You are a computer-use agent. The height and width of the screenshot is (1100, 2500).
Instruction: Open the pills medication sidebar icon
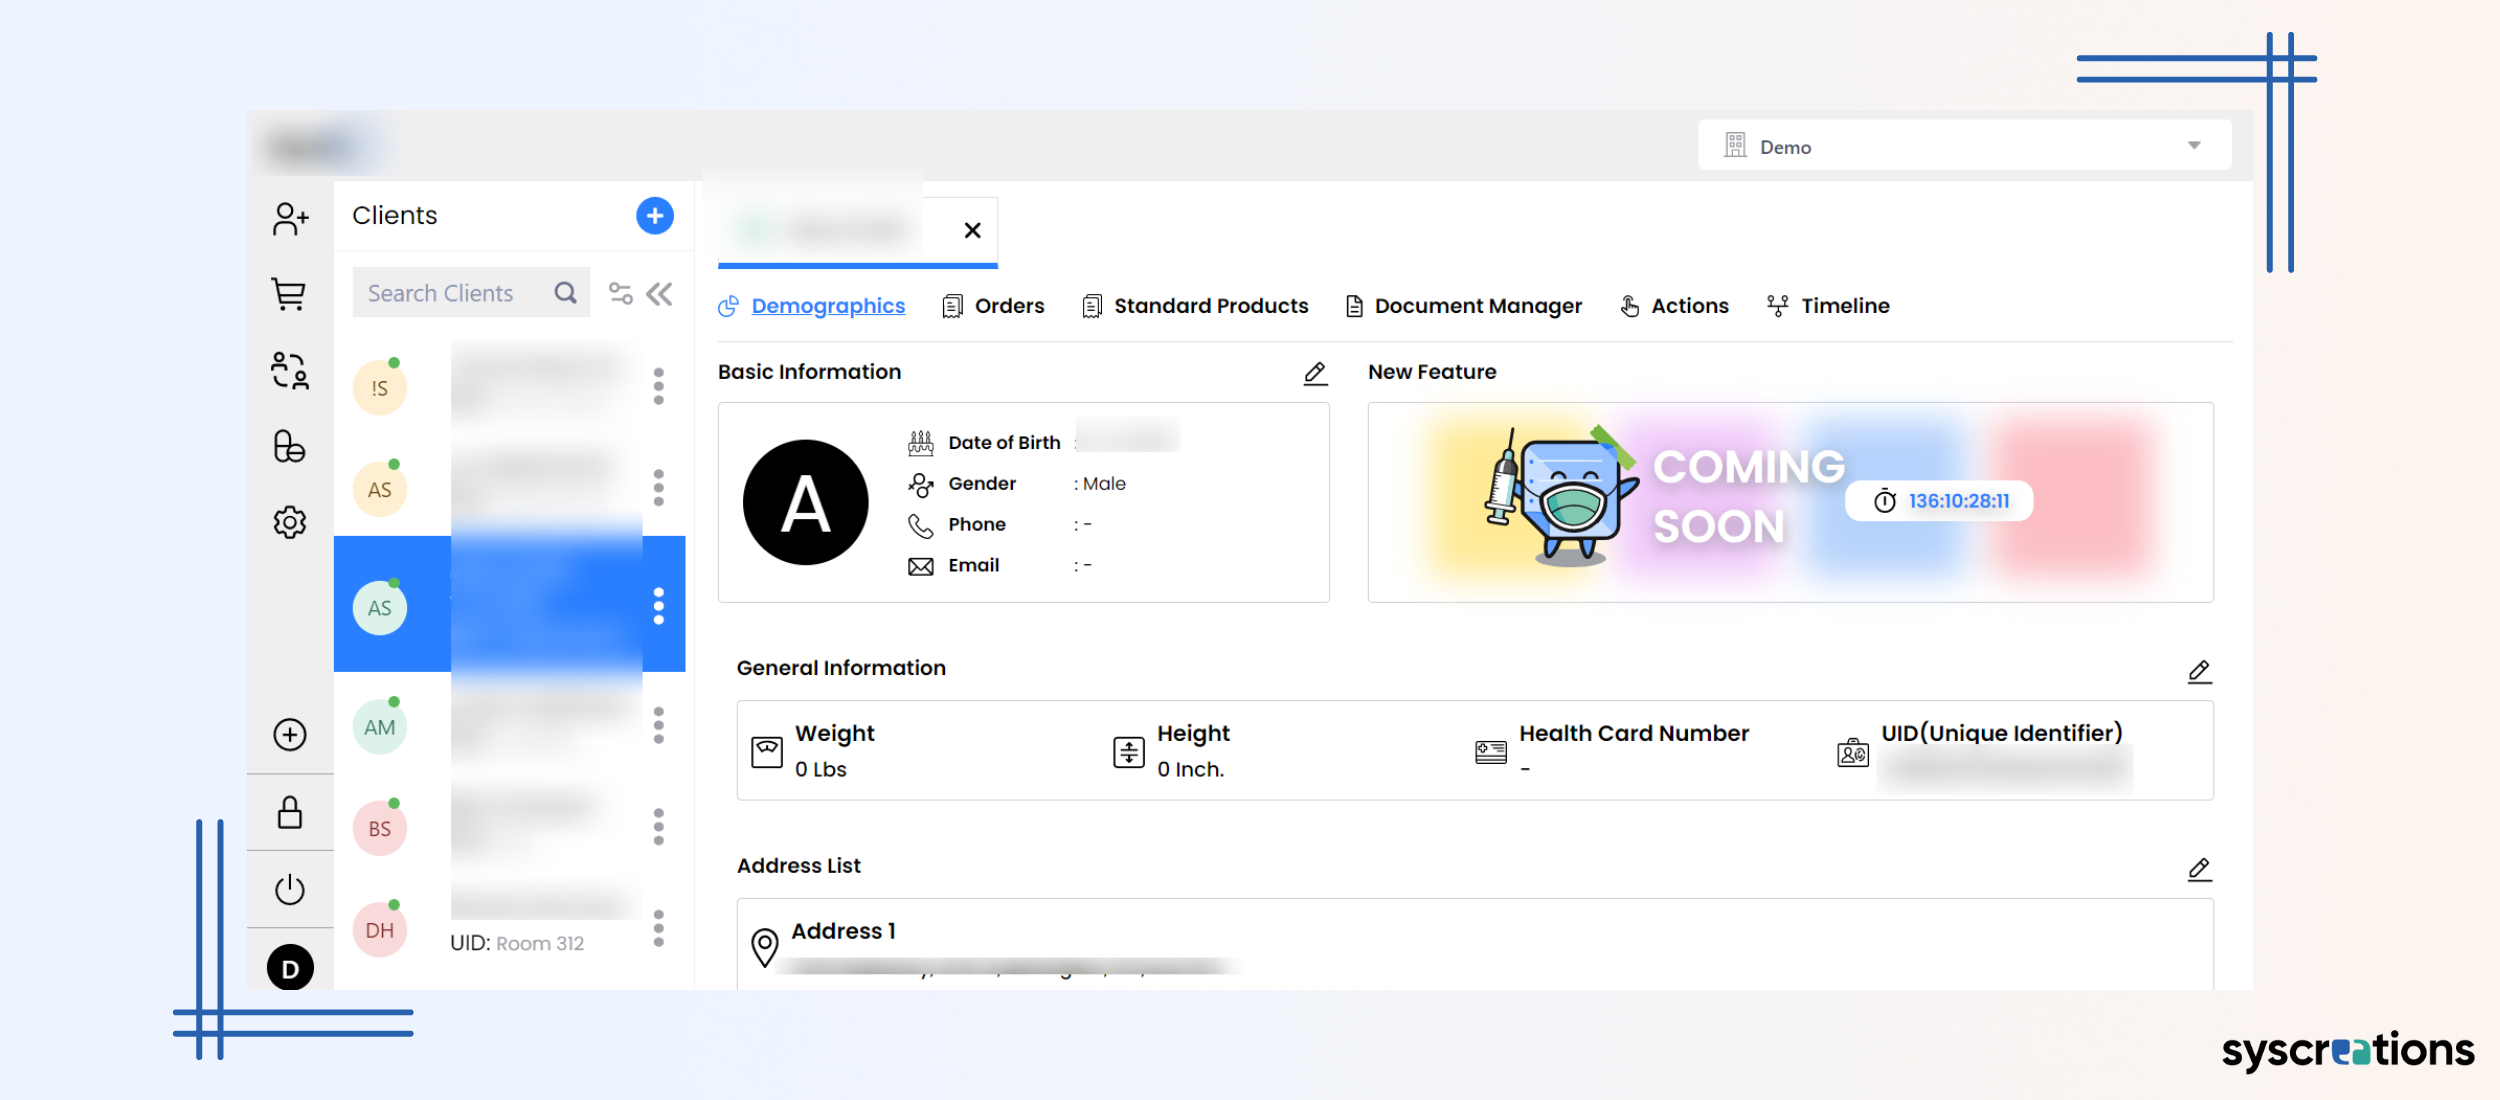290,446
